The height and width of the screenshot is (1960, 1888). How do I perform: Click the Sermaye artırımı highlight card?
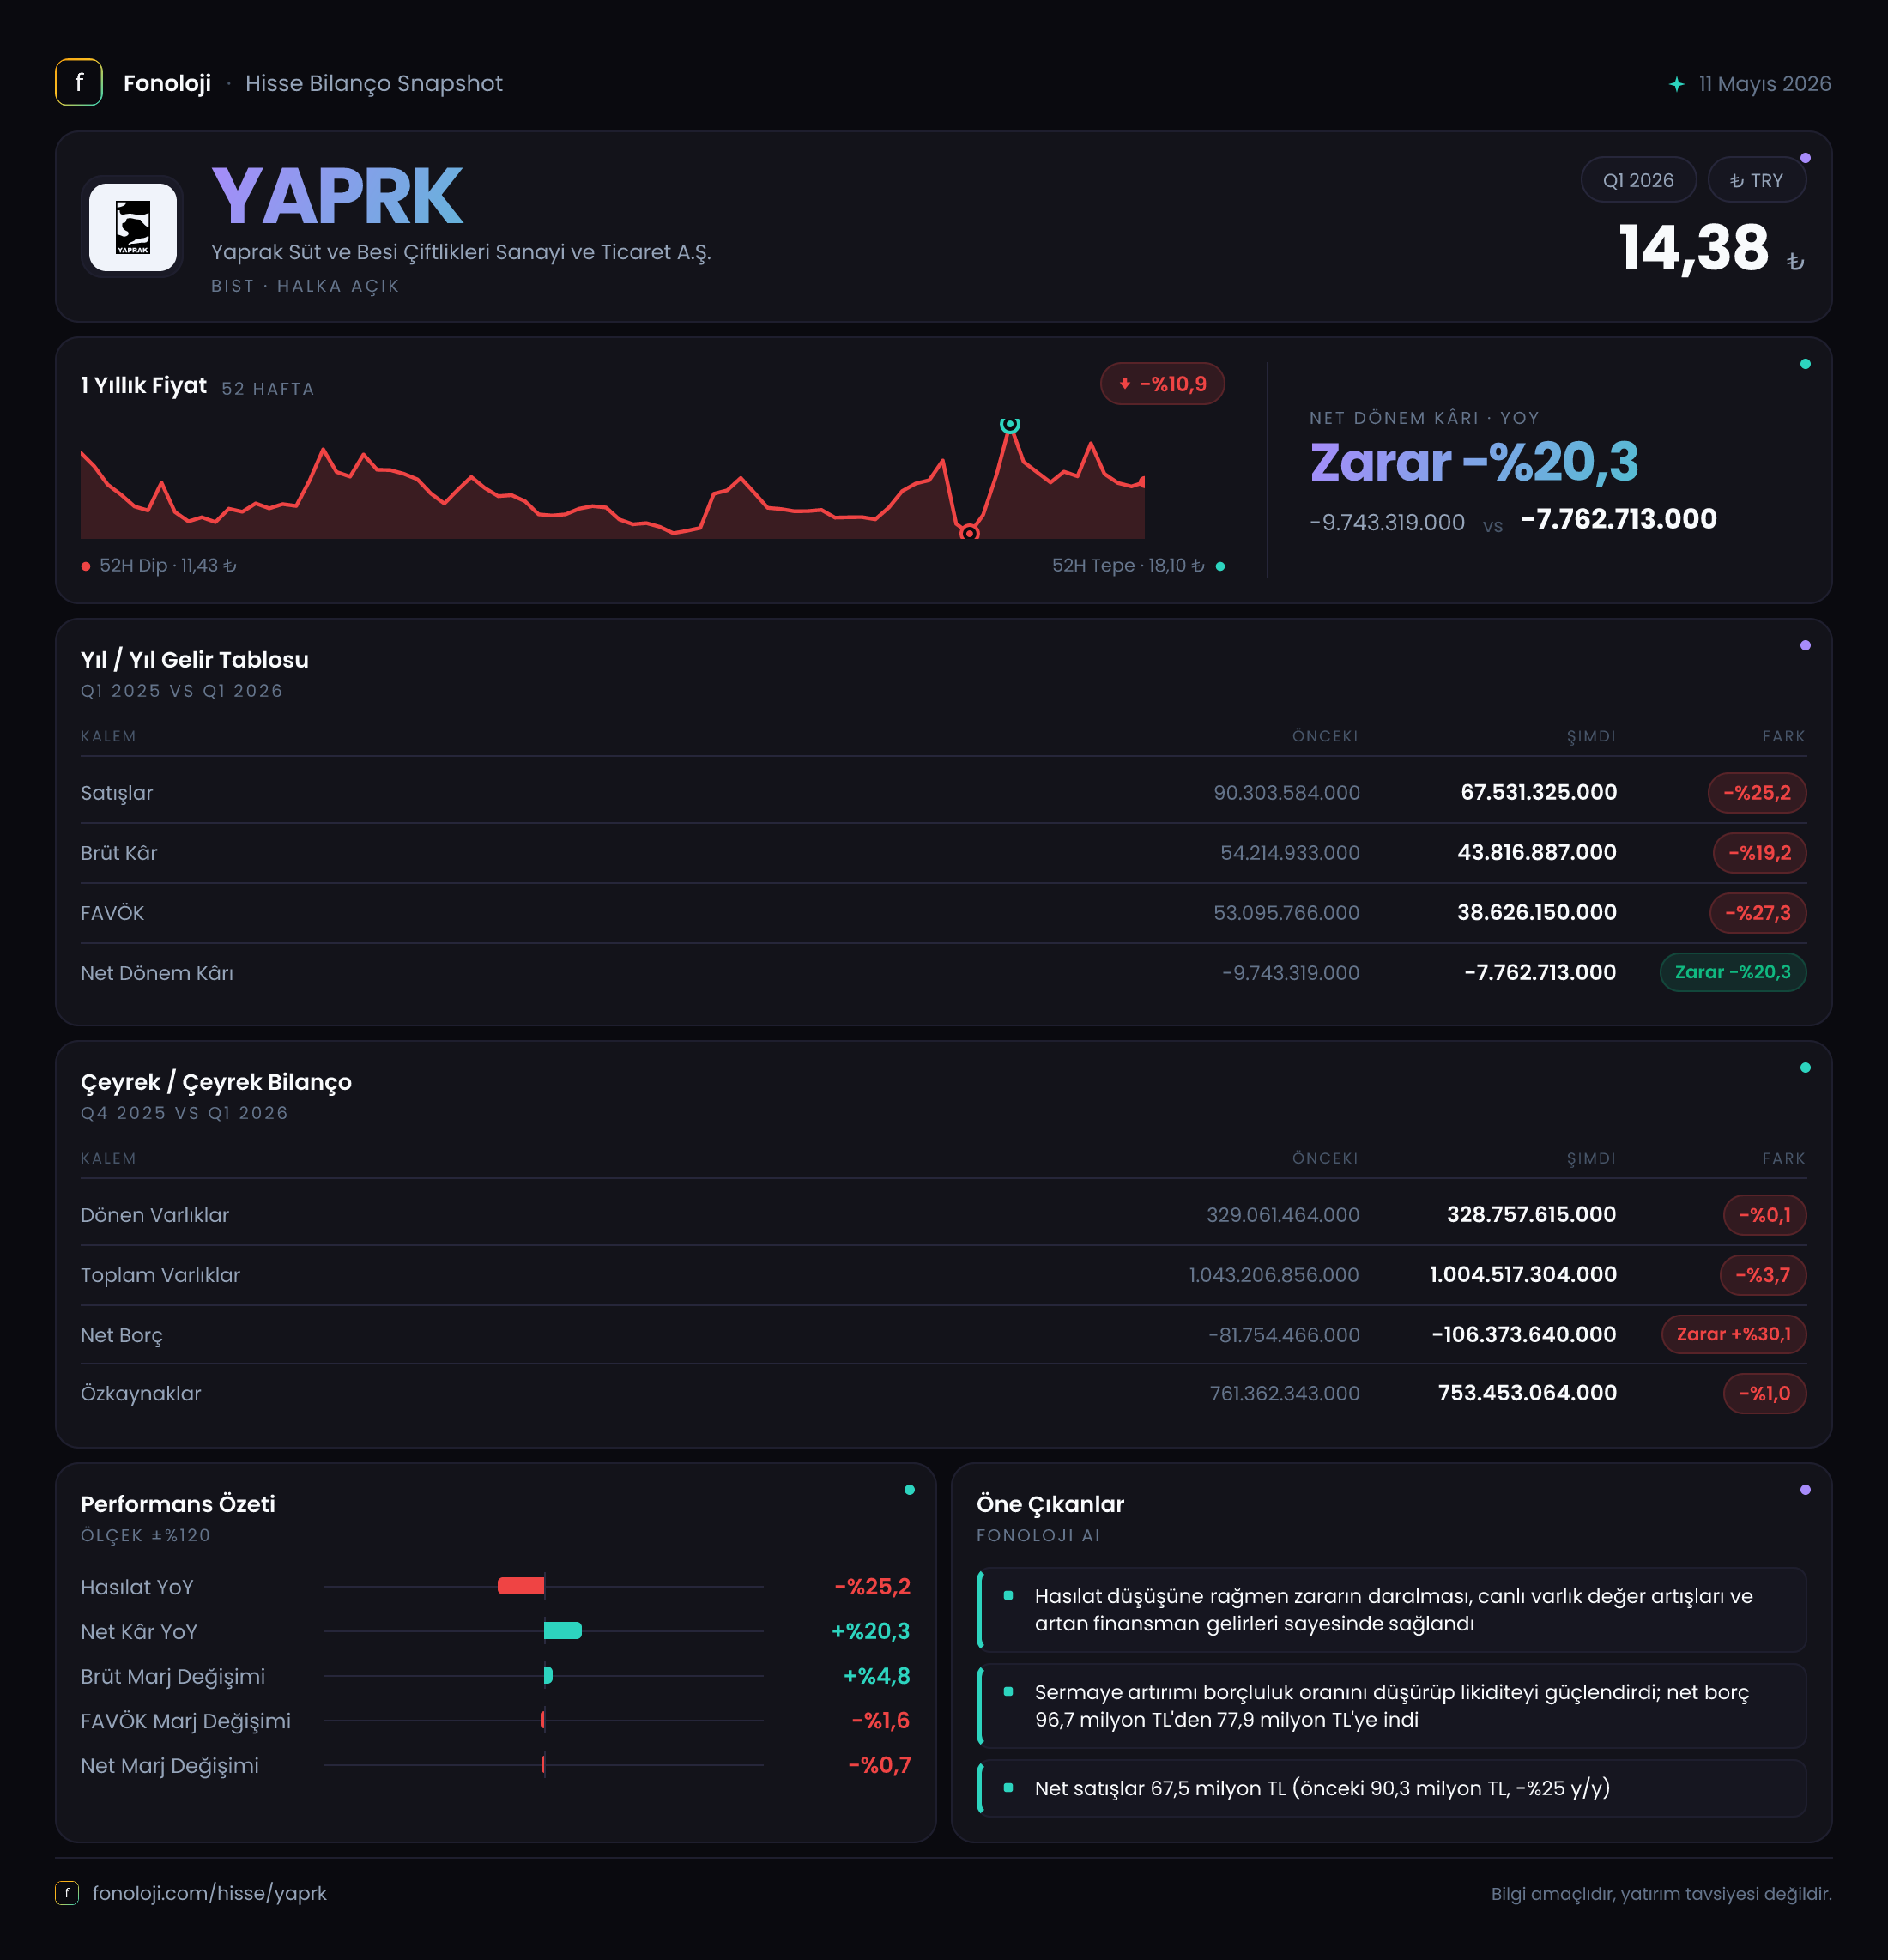pyautogui.click(x=1392, y=1706)
